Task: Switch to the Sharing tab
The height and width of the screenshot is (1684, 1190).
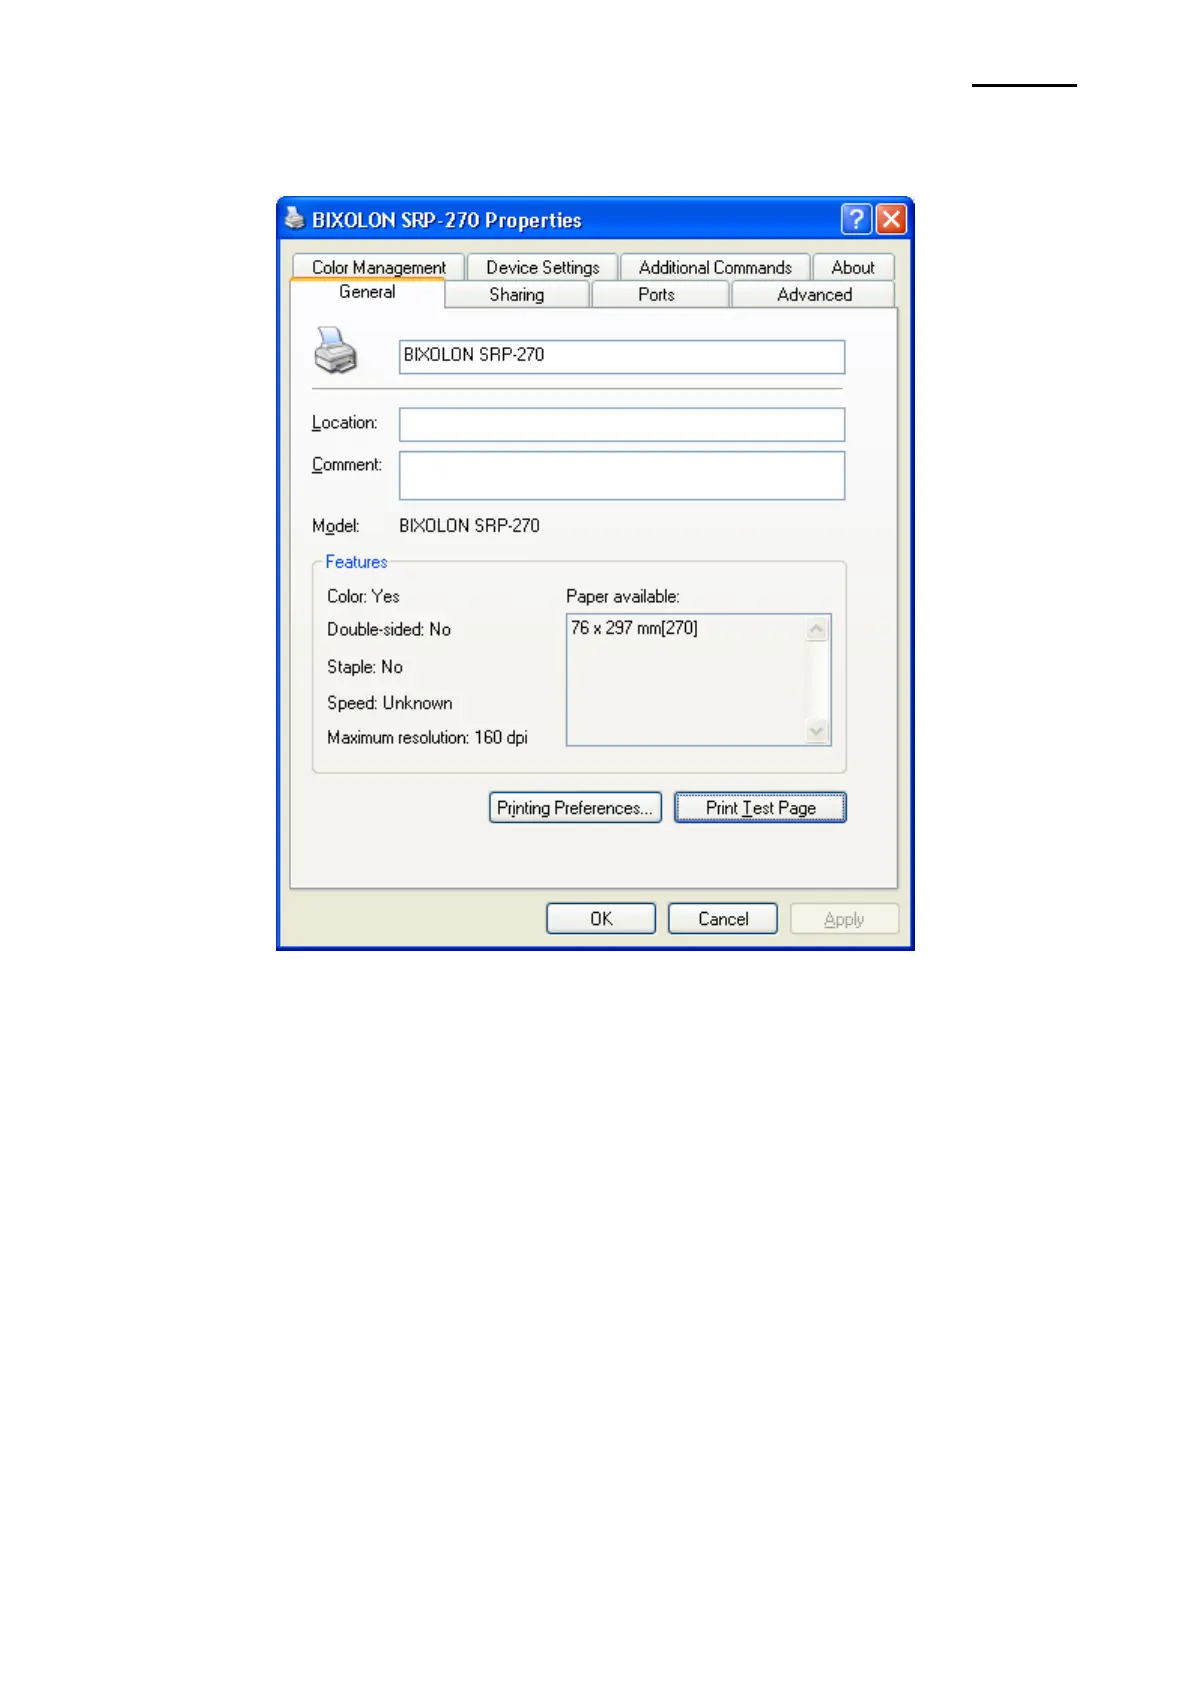Action: [517, 294]
